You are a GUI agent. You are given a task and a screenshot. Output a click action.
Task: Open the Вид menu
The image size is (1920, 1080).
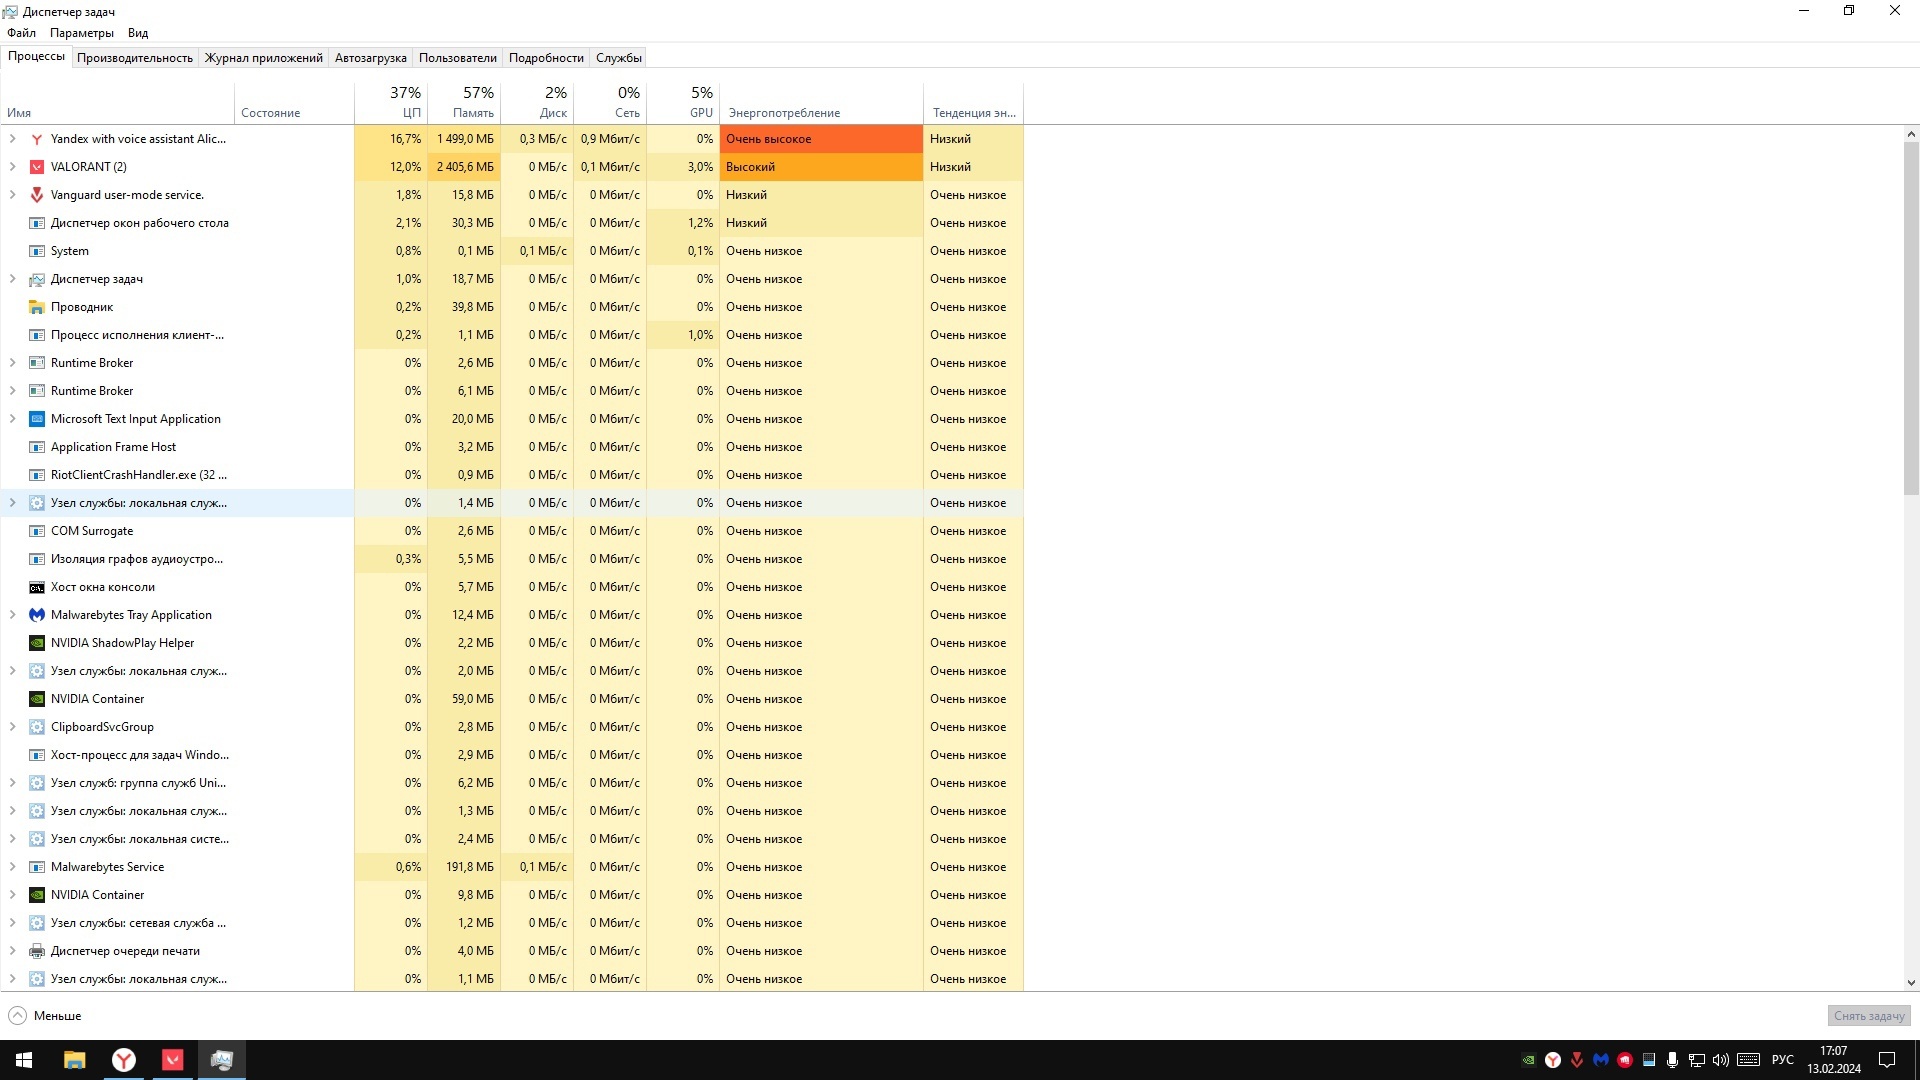point(138,33)
